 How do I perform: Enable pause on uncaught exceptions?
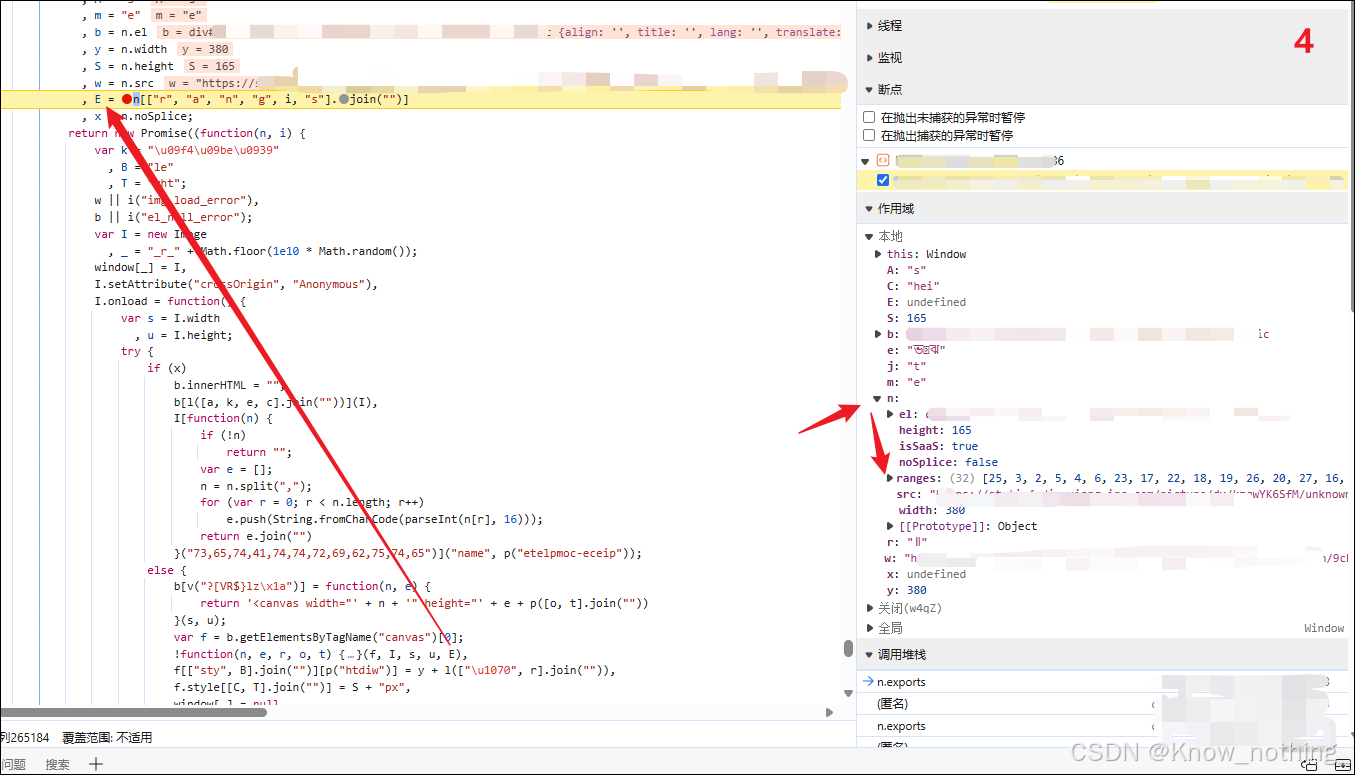869,117
